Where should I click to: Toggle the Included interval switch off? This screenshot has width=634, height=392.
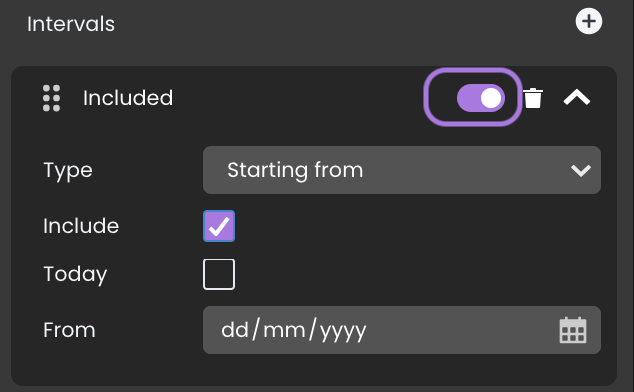[481, 98]
